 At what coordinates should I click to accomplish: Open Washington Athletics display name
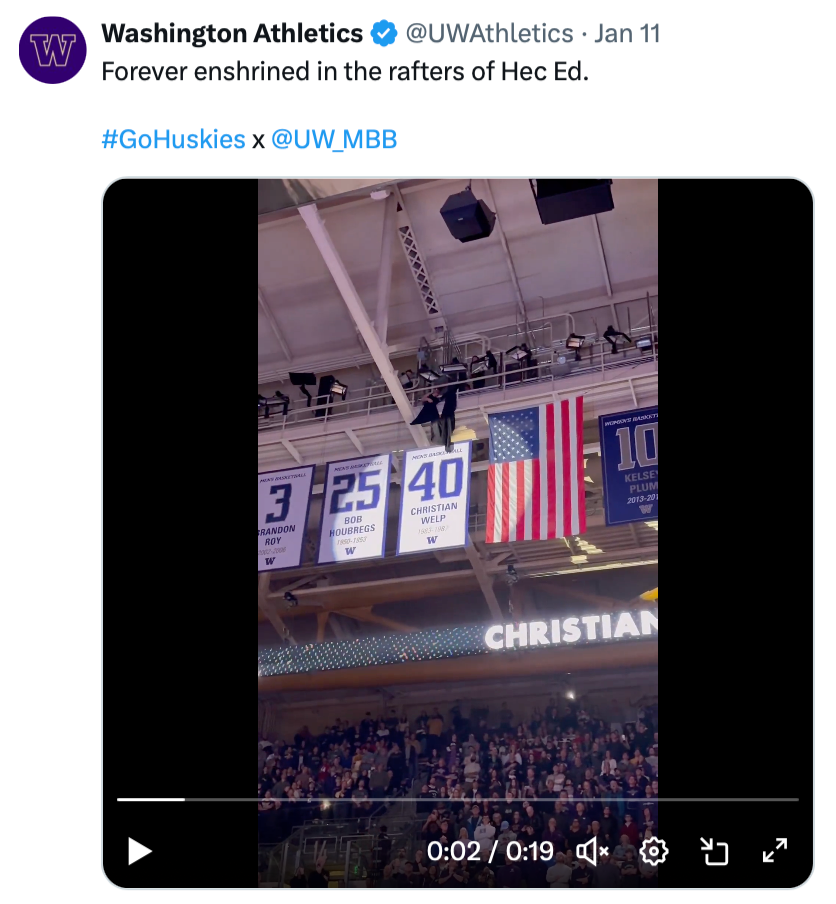tap(232, 34)
